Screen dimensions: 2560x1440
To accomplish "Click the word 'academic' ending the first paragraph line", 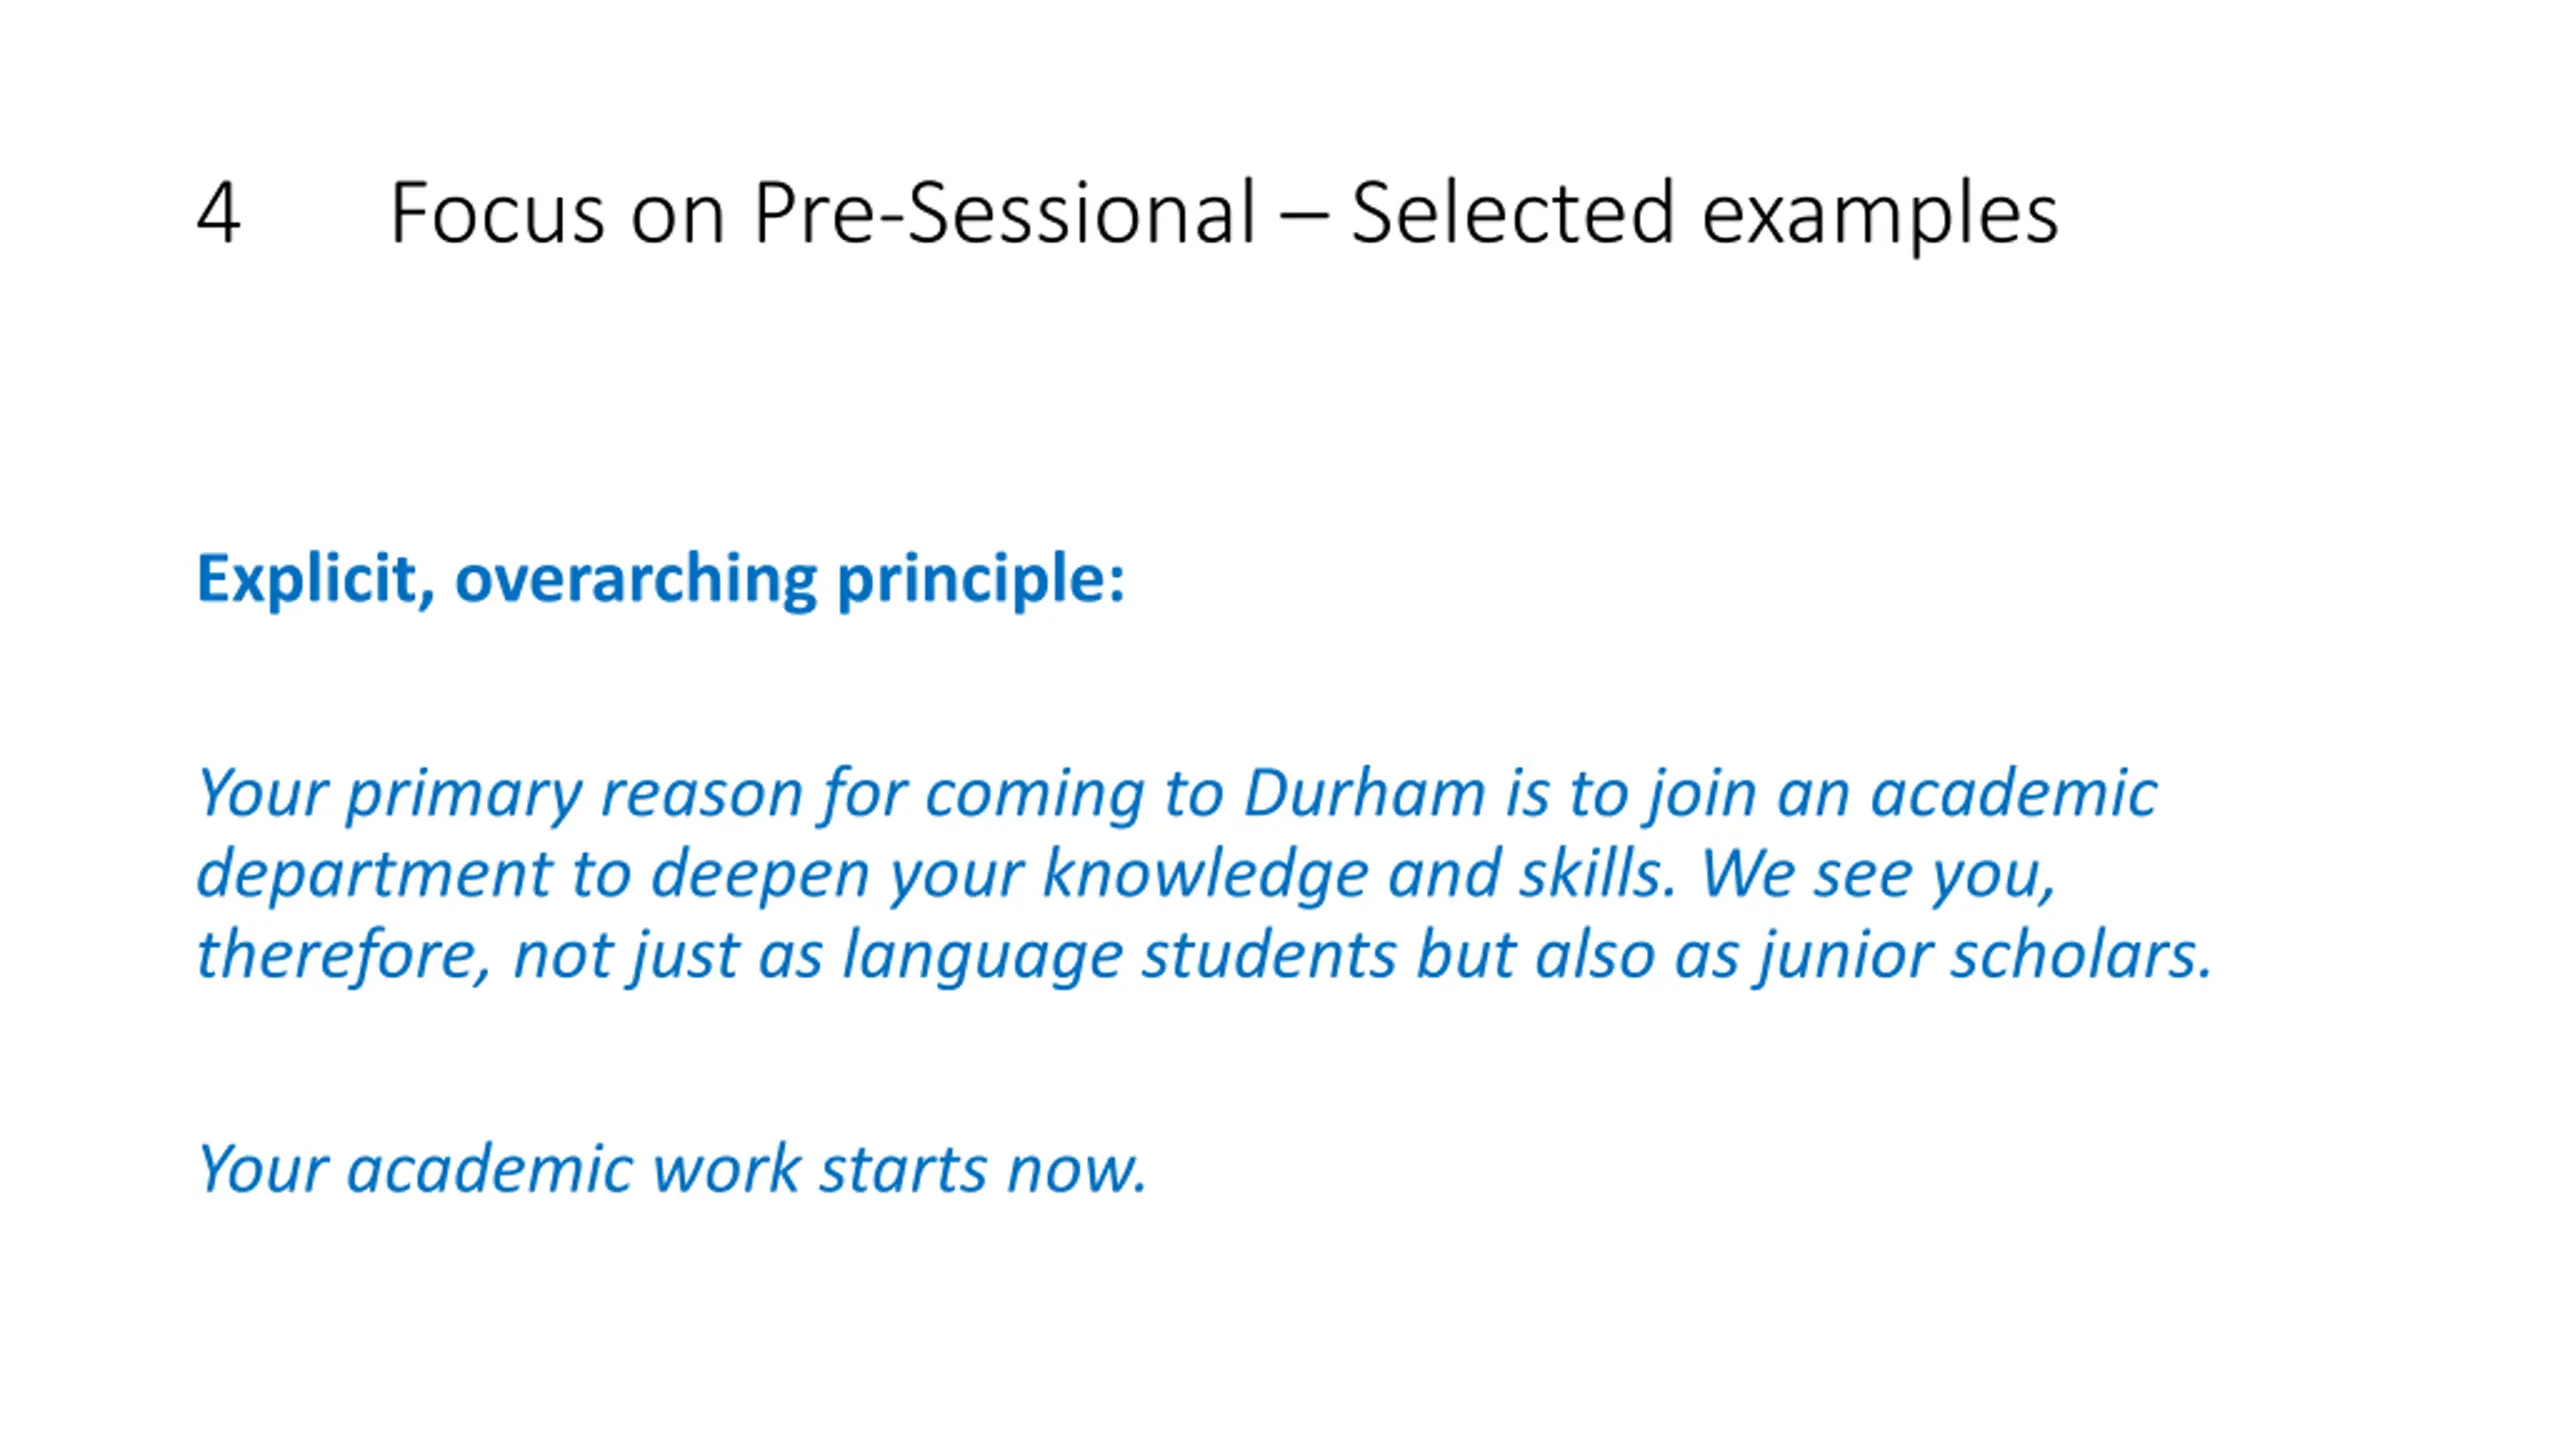I will (2014, 793).
